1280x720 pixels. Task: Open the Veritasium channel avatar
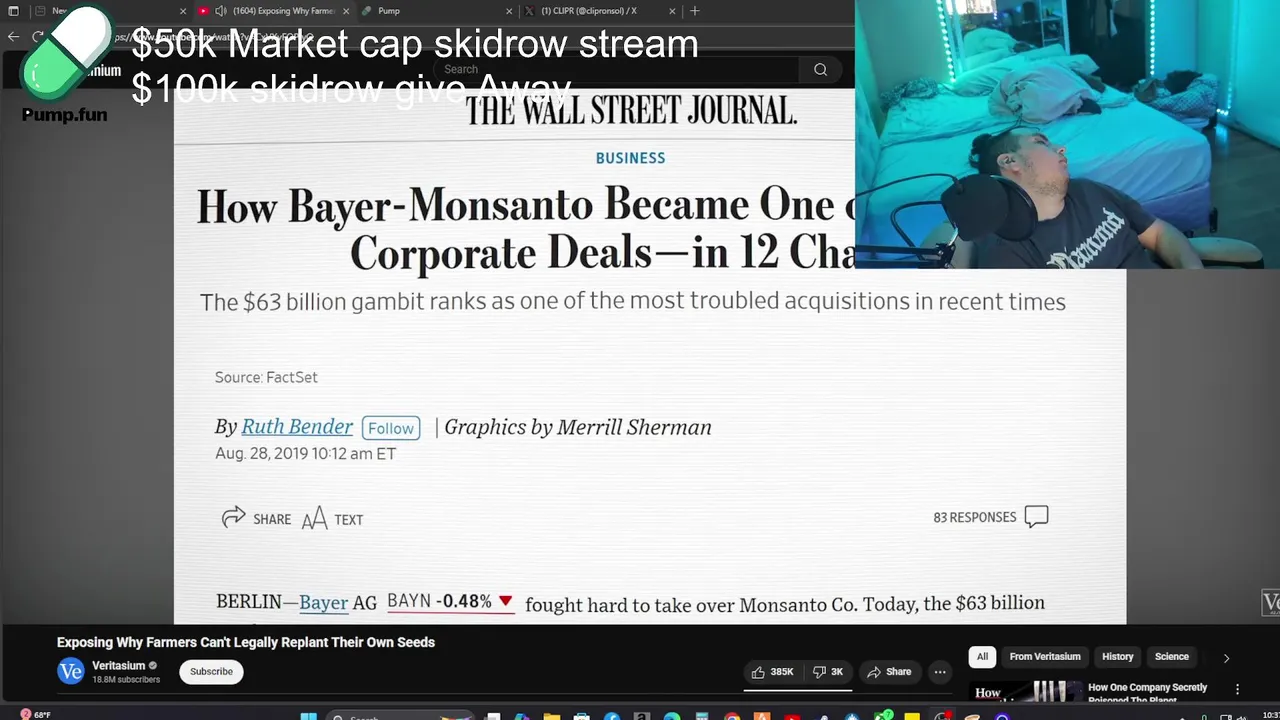coord(70,671)
